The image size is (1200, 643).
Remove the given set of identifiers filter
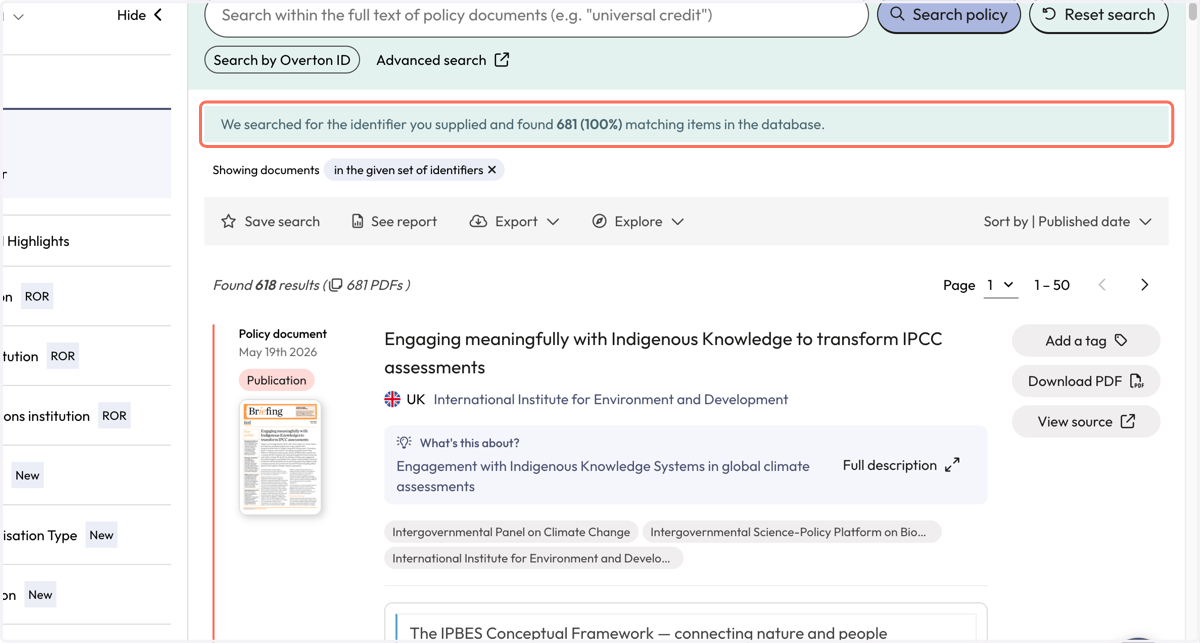coord(492,170)
